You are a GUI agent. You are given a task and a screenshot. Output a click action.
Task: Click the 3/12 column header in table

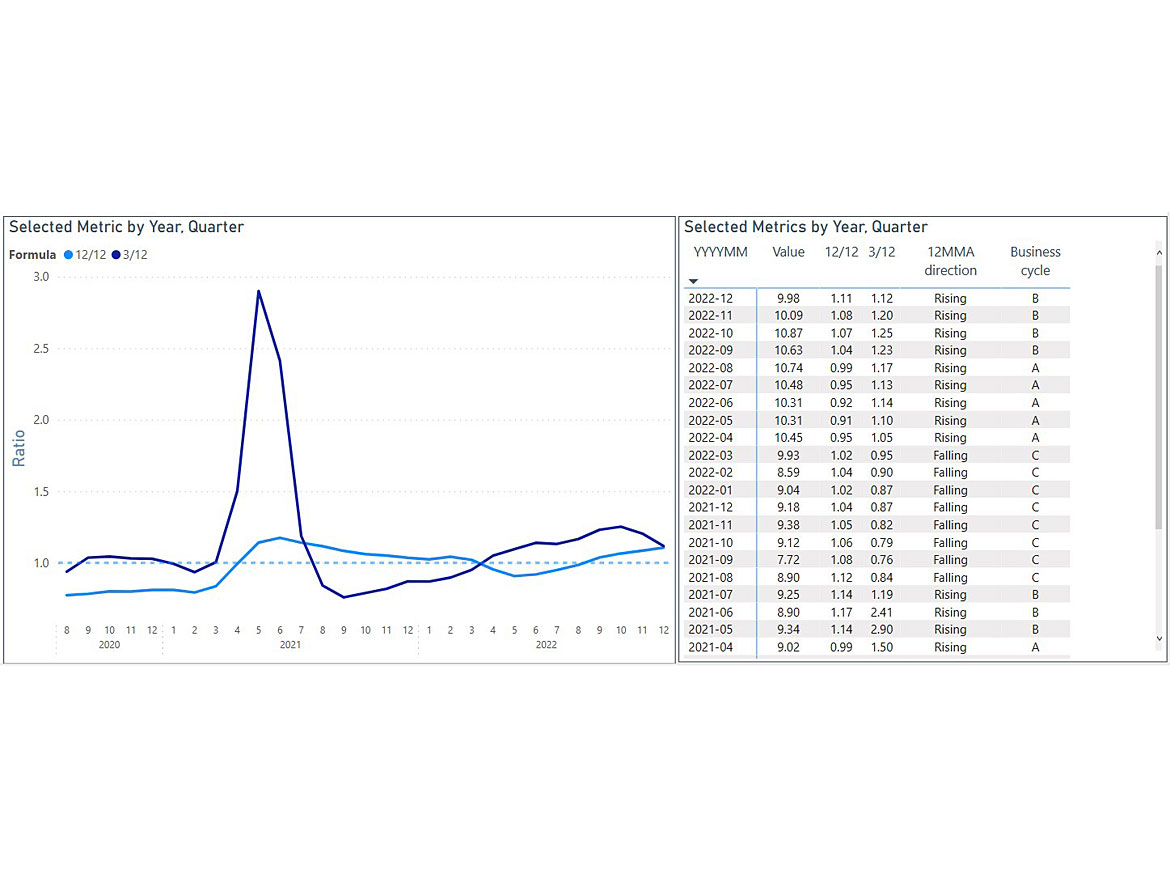882,252
